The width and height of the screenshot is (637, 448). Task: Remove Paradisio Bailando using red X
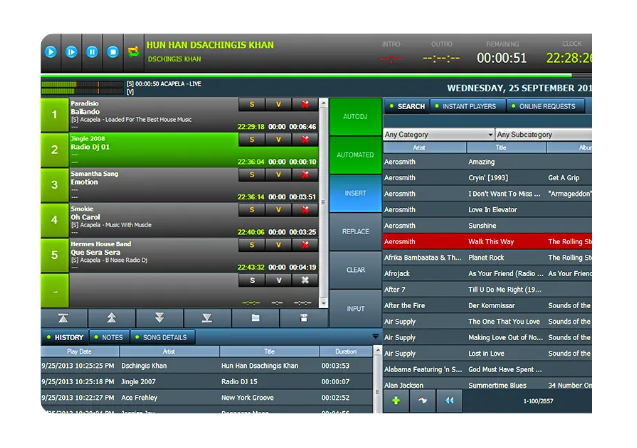click(x=305, y=105)
